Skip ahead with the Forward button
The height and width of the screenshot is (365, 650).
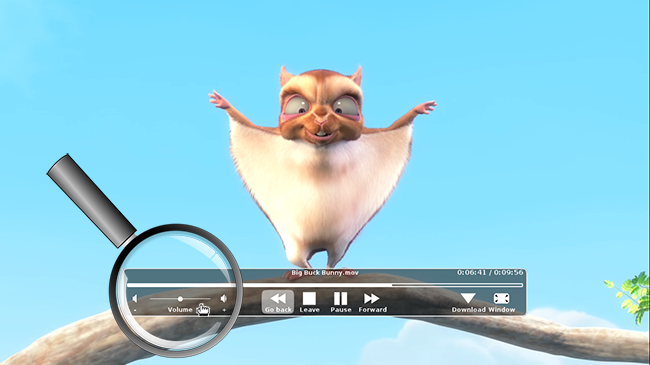(372, 302)
